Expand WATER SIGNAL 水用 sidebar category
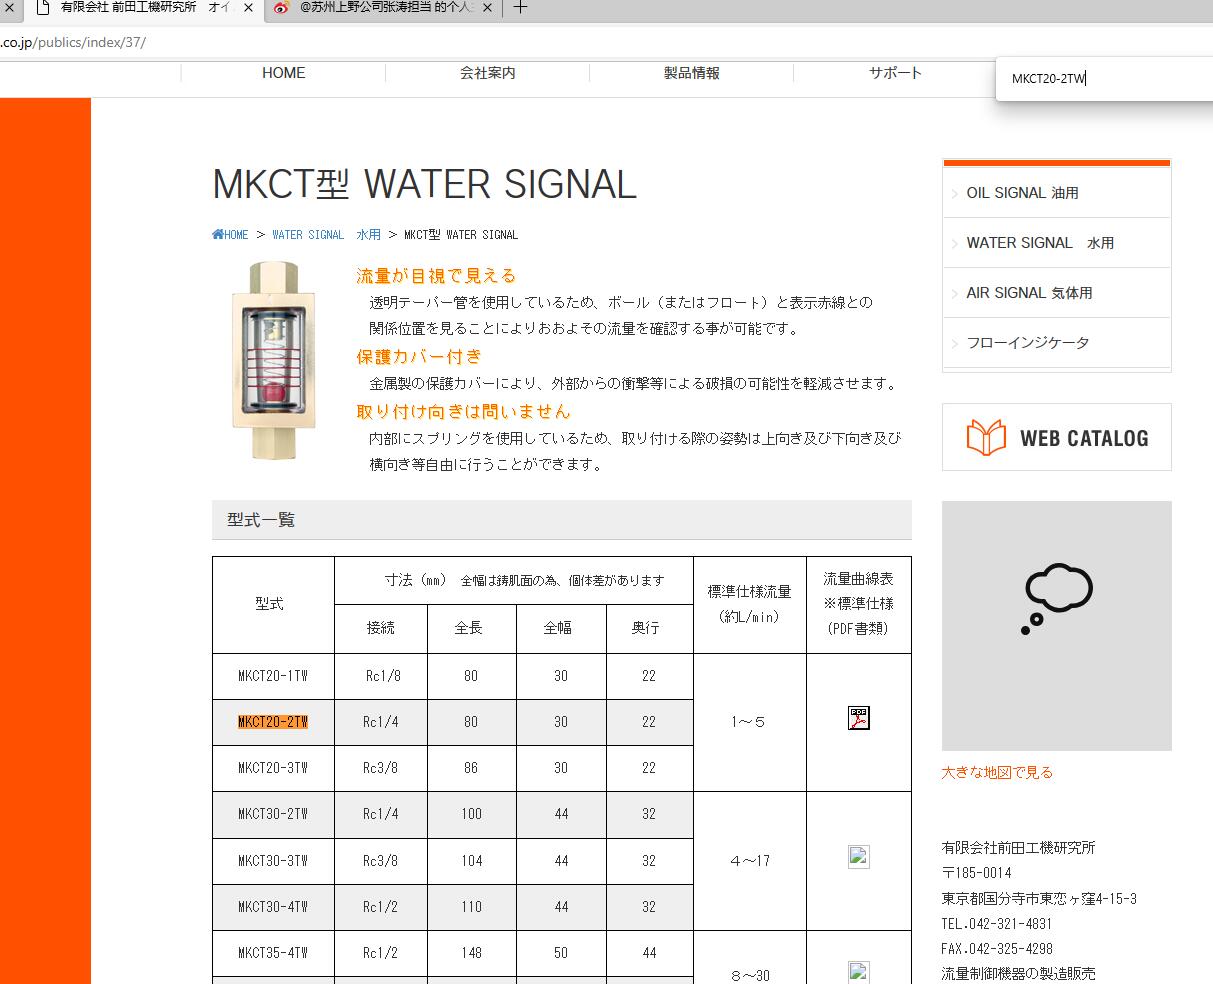This screenshot has width=1213, height=984. 1040,243
